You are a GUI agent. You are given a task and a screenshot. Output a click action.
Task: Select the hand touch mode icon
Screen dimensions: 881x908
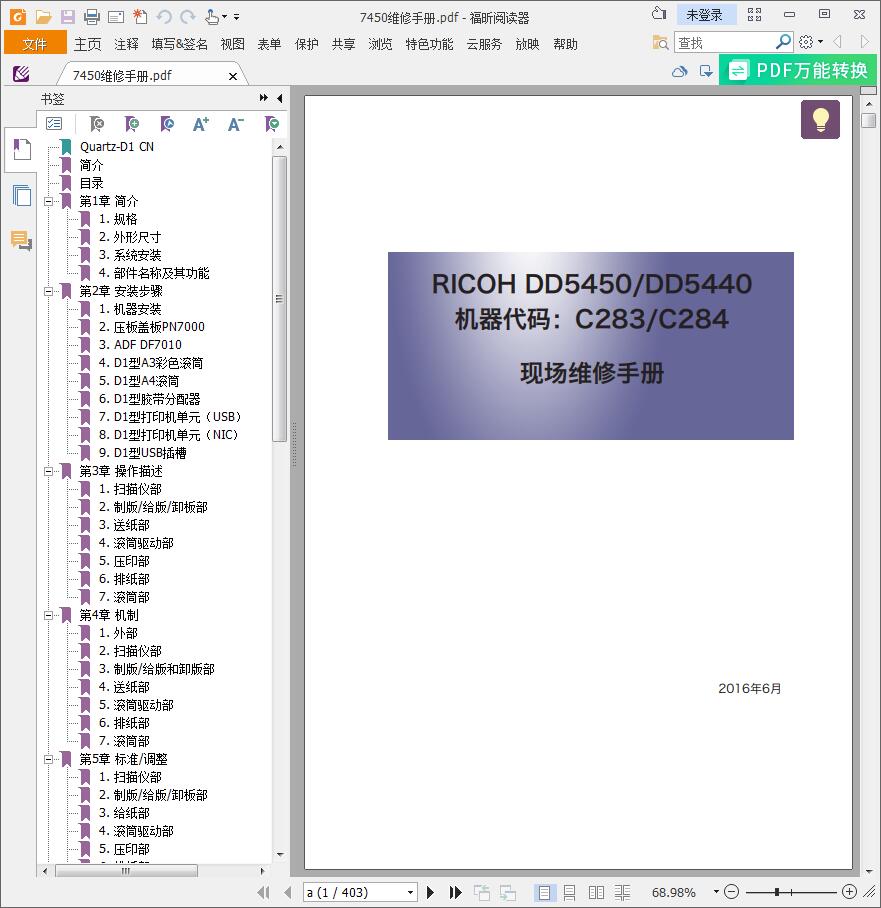pyautogui.click(x=213, y=17)
